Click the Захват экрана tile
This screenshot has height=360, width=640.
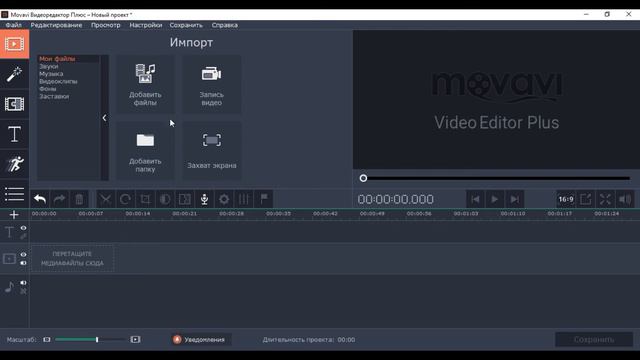pos(211,151)
